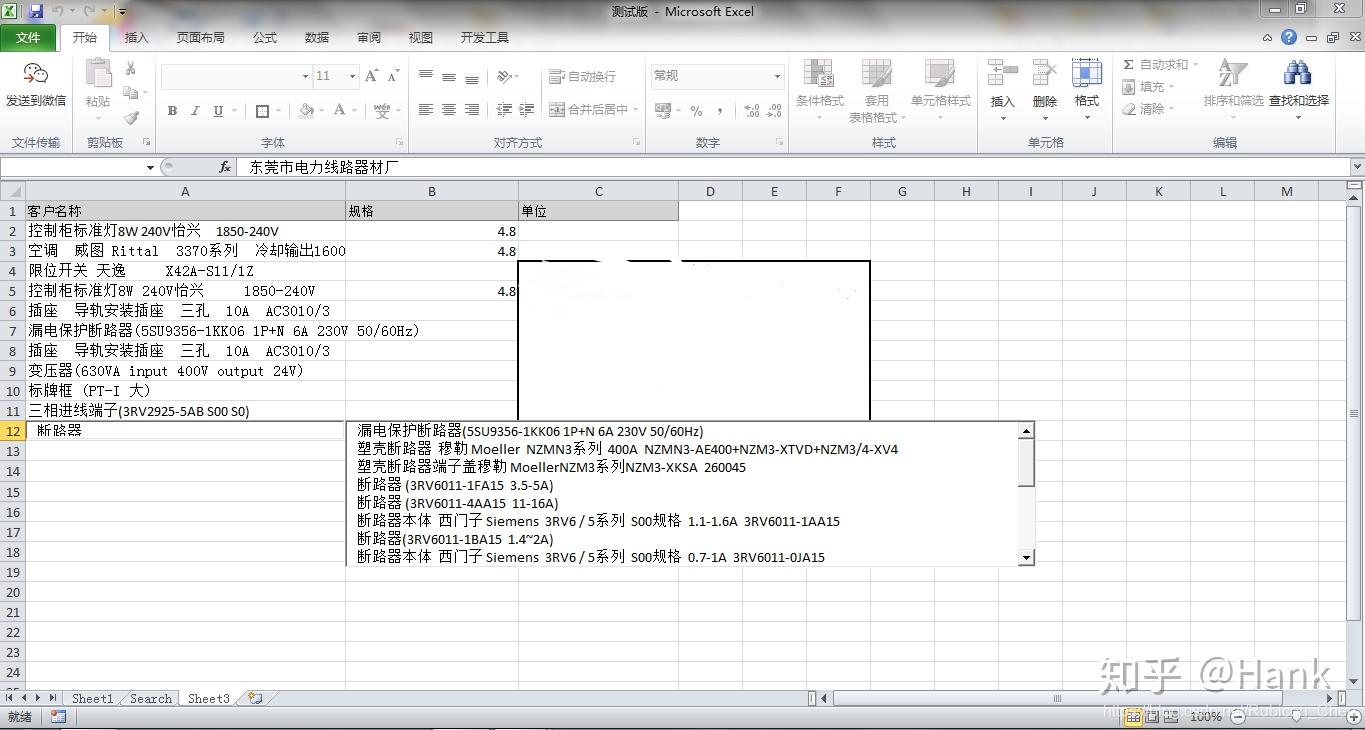This screenshot has width=1365, height=730.
Task: Open the font dialog launcher
Action: coord(400,142)
